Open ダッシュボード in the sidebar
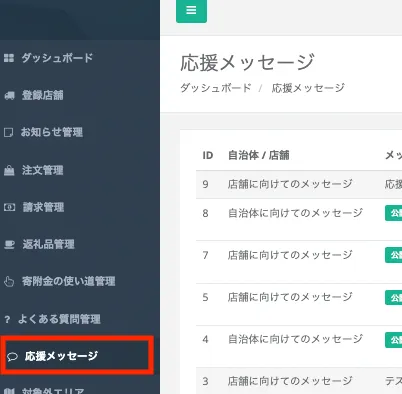The height and width of the screenshot is (394, 402). coord(57,58)
